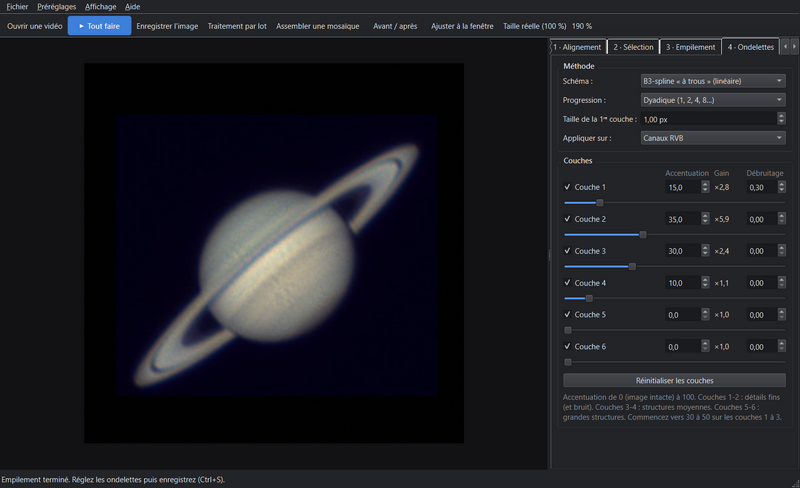The width and height of the screenshot is (800, 488).
Task: Uncheck Couche 6 checkbox
Action: tap(567, 346)
